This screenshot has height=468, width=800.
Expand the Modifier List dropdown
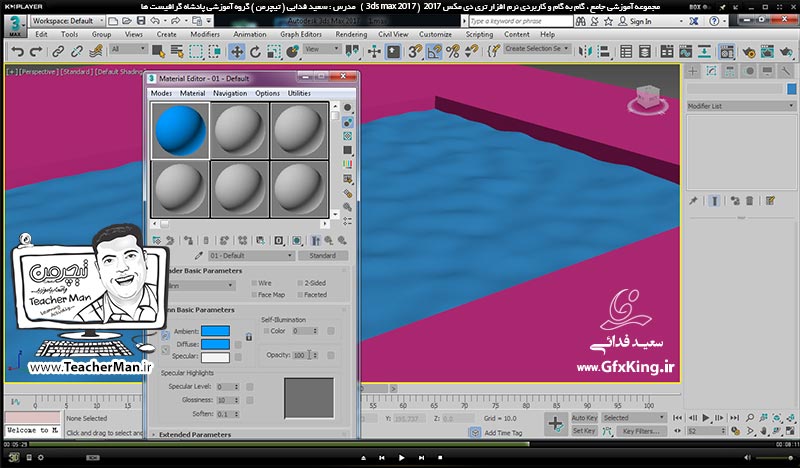tap(740, 106)
